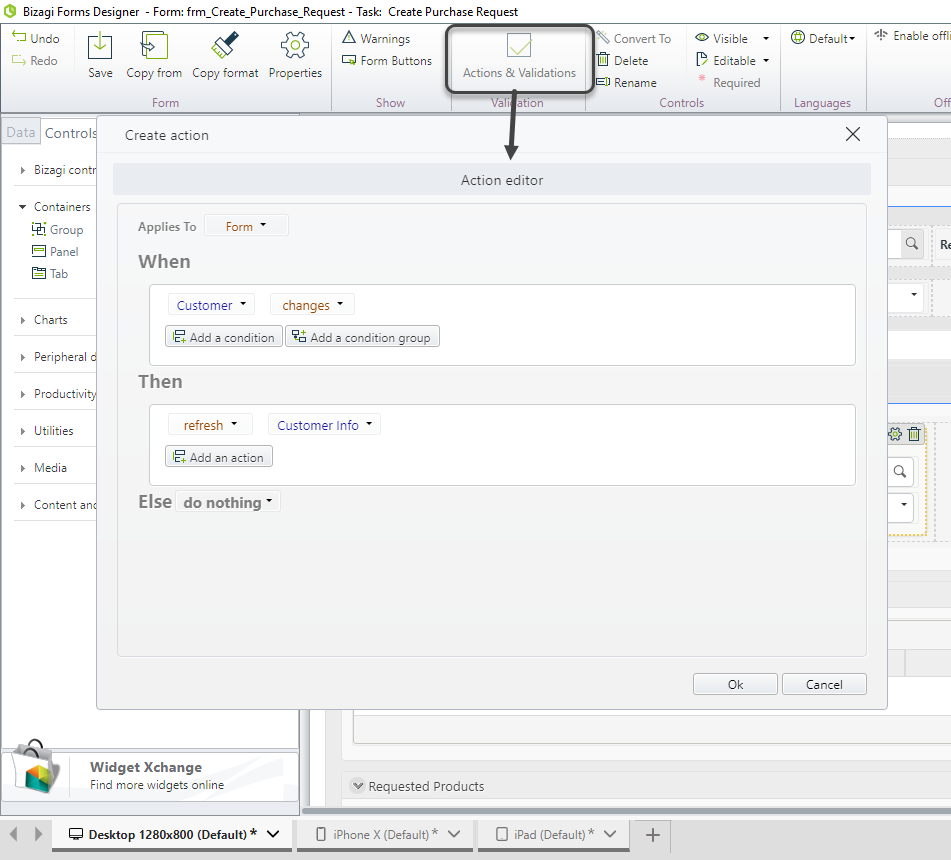Show form Warnings
This screenshot has width=951, height=860.
click(x=376, y=38)
